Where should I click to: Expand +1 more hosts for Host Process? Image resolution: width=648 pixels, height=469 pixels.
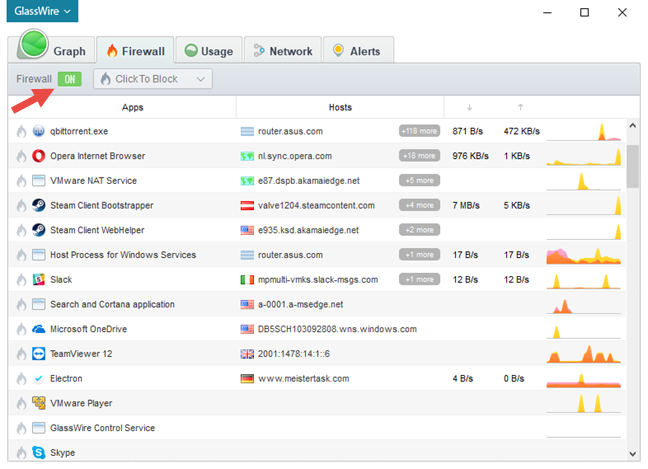(419, 255)
